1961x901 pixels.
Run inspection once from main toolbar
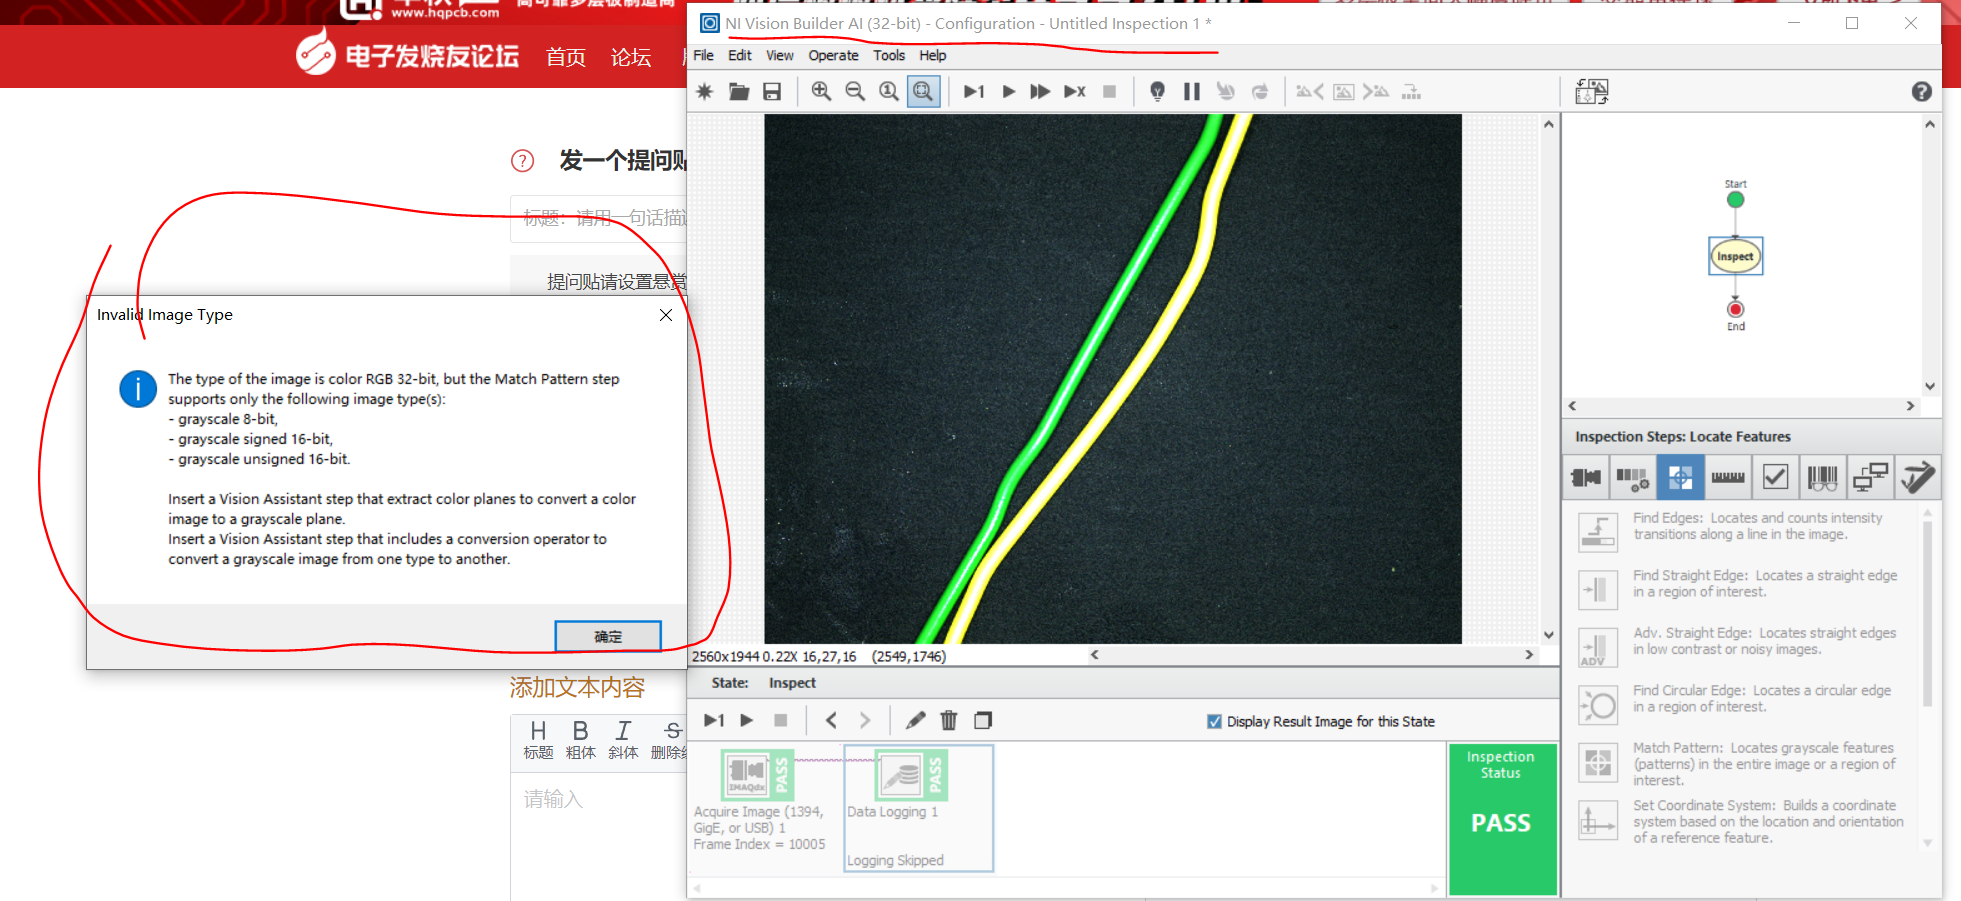coord(974,92)
